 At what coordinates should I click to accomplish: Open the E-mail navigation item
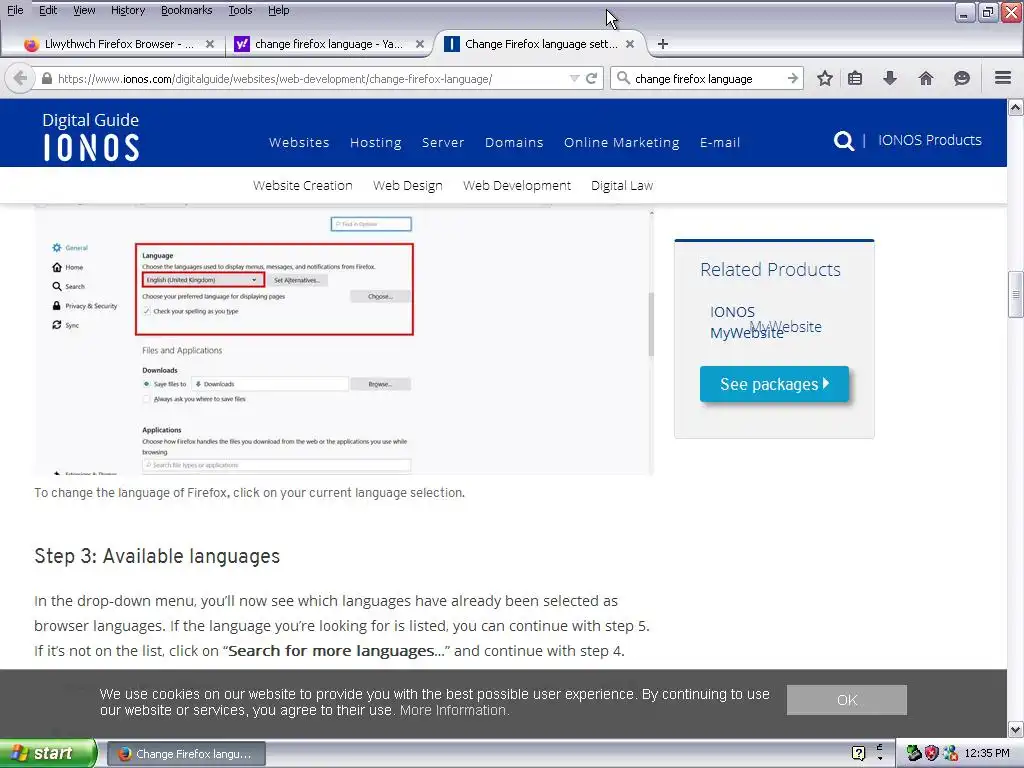(720, 142)
